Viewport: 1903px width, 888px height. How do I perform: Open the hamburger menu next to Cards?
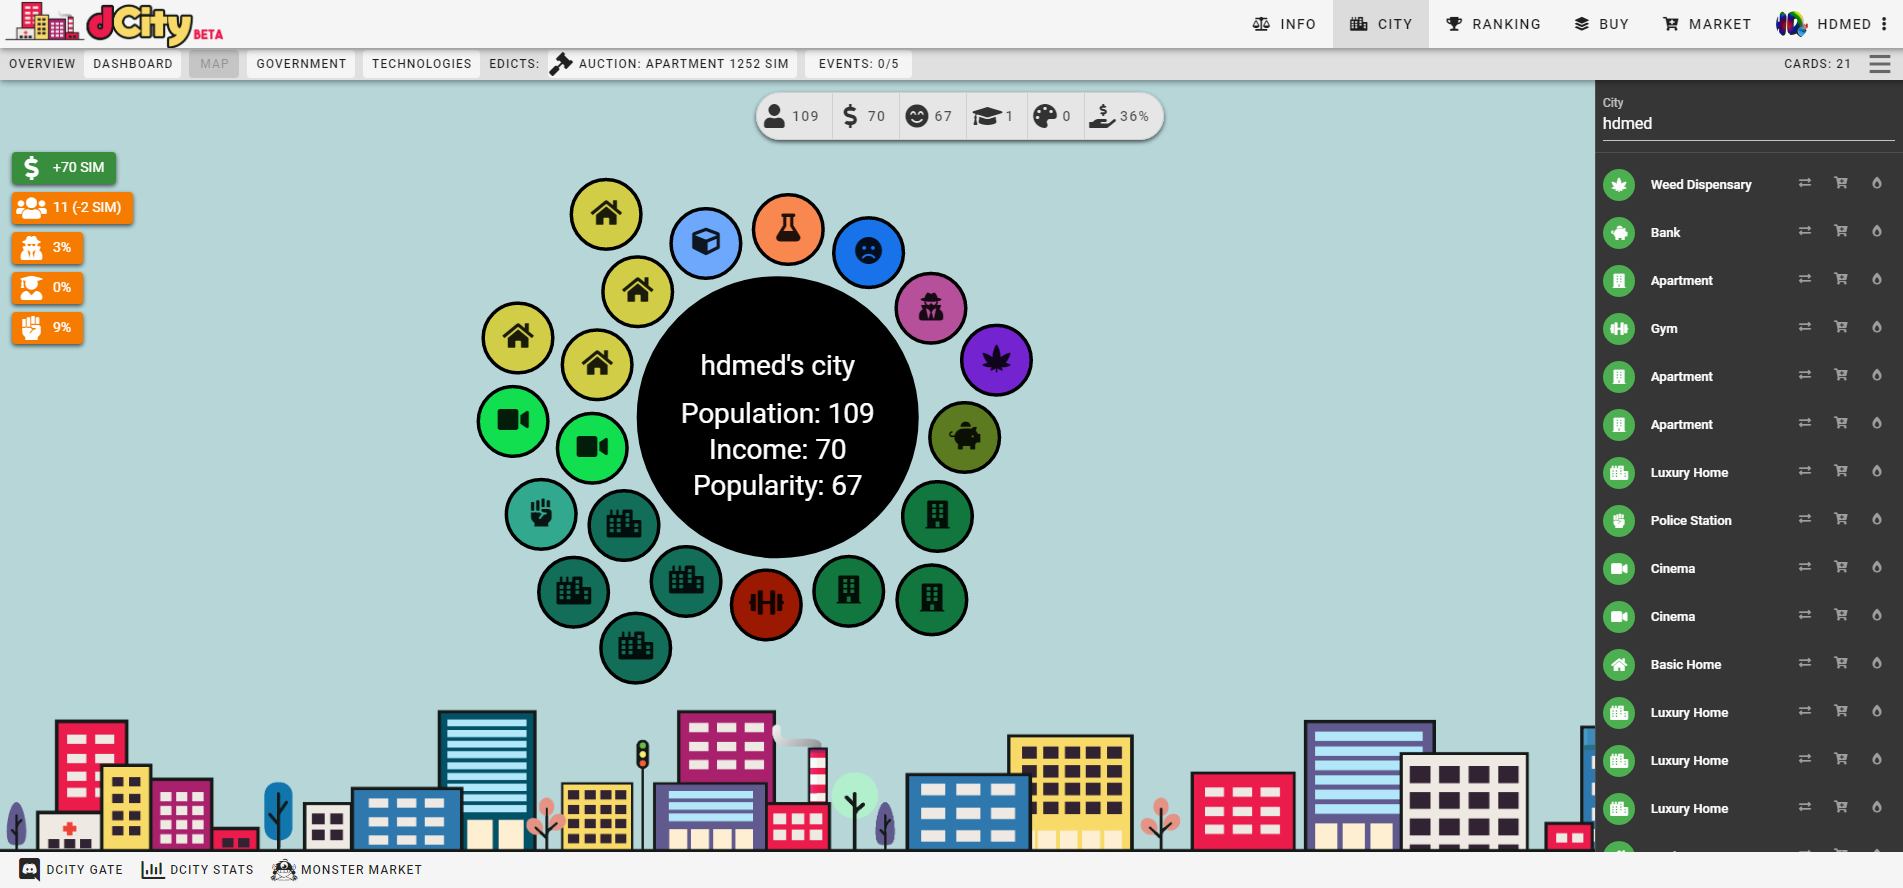1880,64
